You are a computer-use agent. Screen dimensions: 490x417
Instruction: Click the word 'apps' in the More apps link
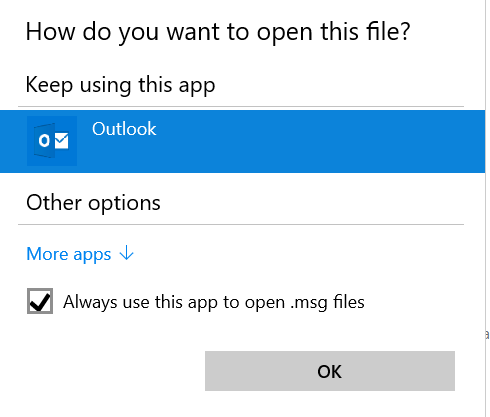click(92, 255)
